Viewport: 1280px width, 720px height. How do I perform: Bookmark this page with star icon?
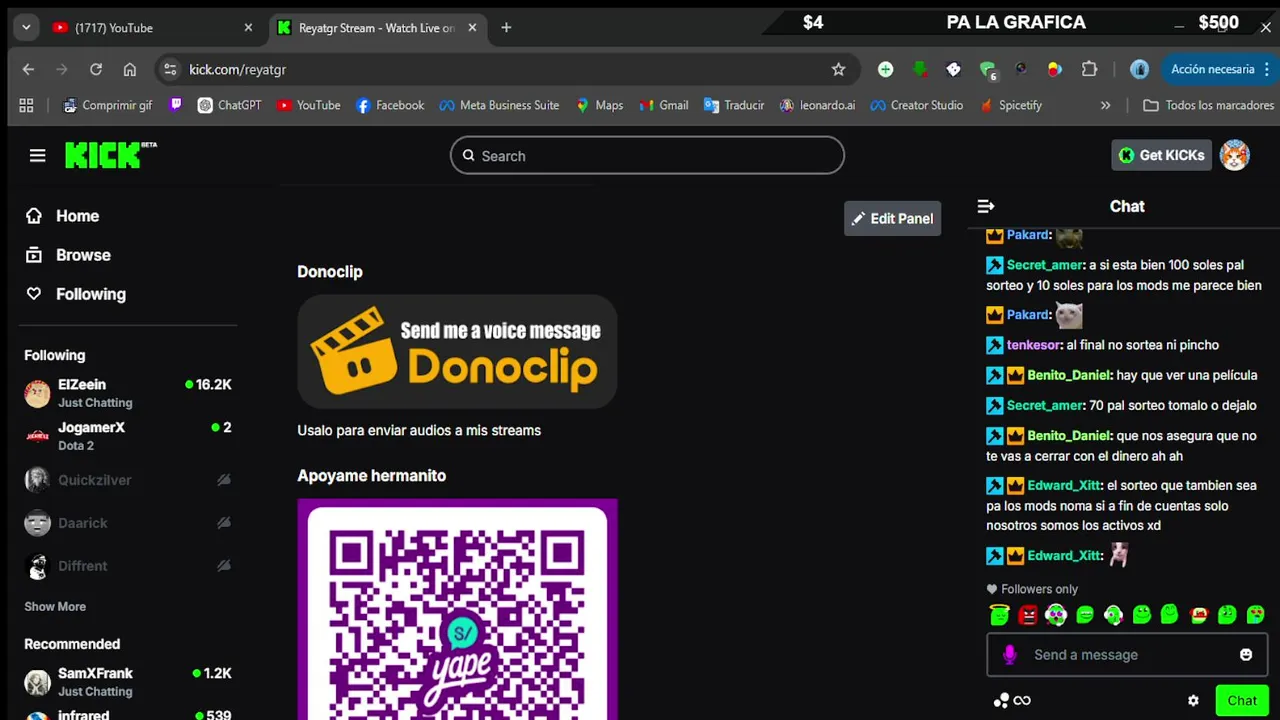pyautogui.click(x=838, y=69)
